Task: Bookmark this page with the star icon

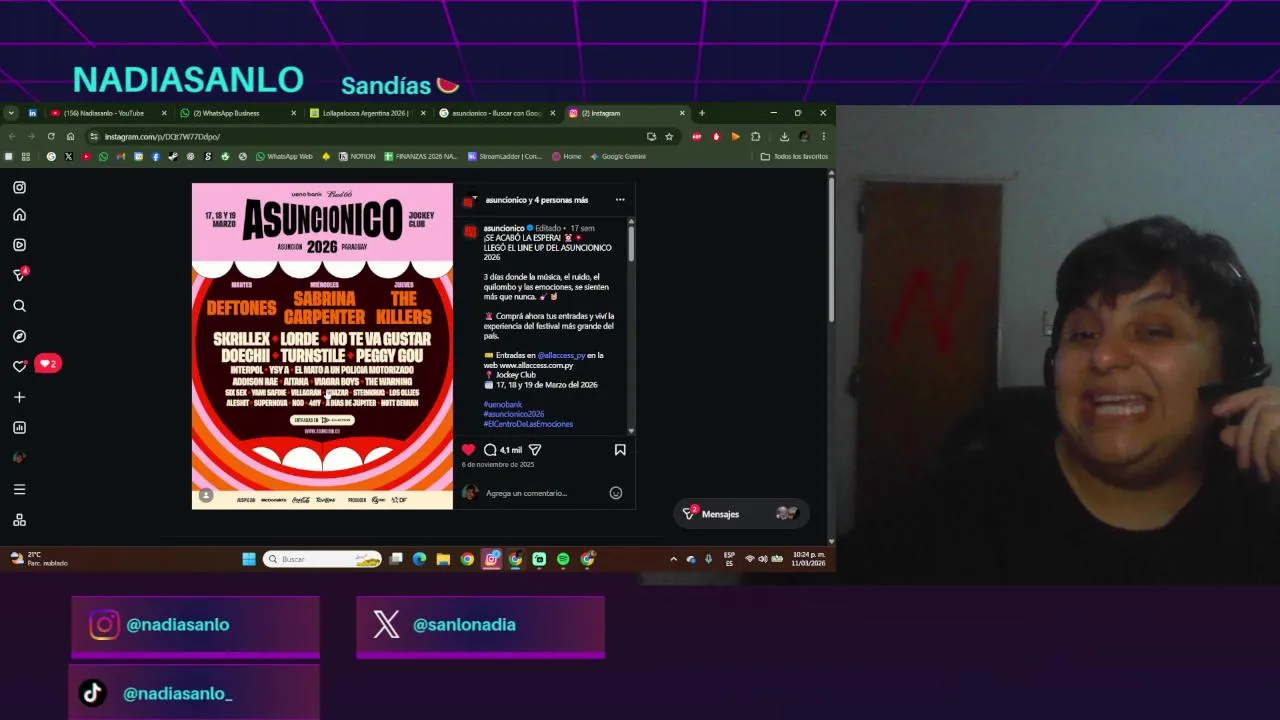Action: (x=669, y=136)
